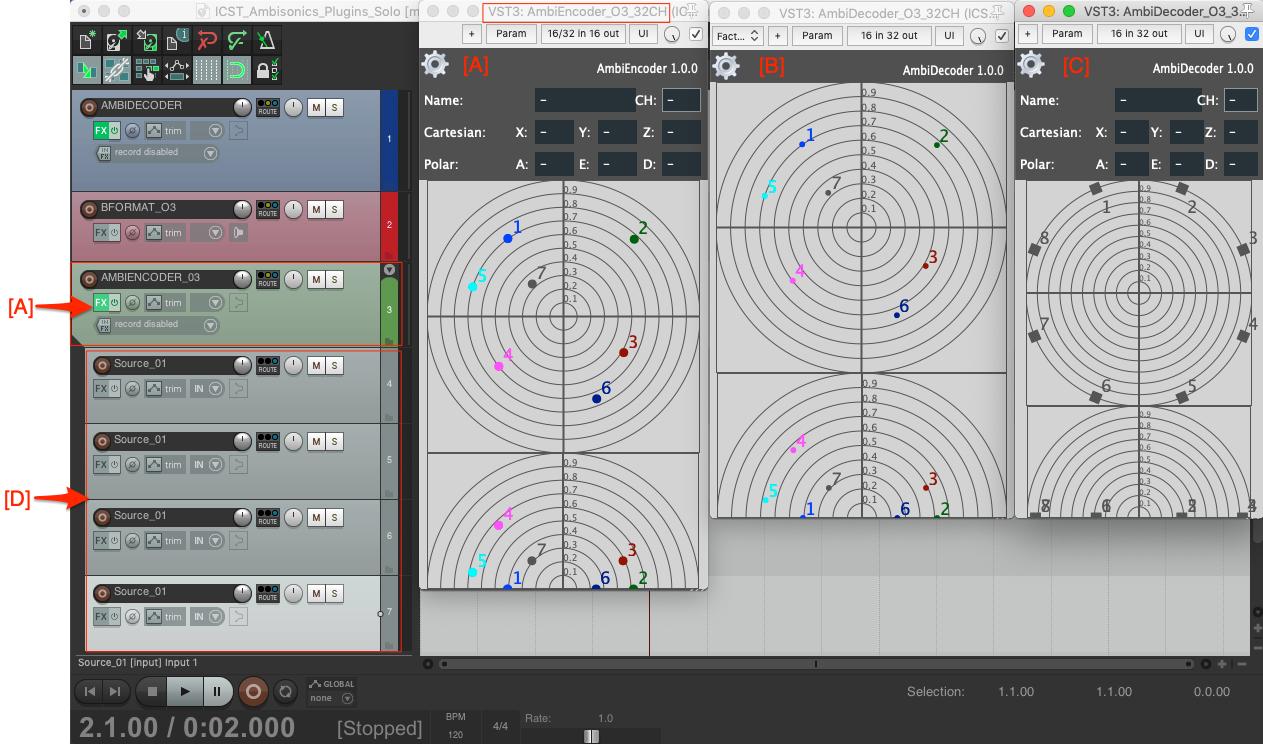
Task: Click the Param button in the AmbiEncoder window
Action: click(511, 34)
